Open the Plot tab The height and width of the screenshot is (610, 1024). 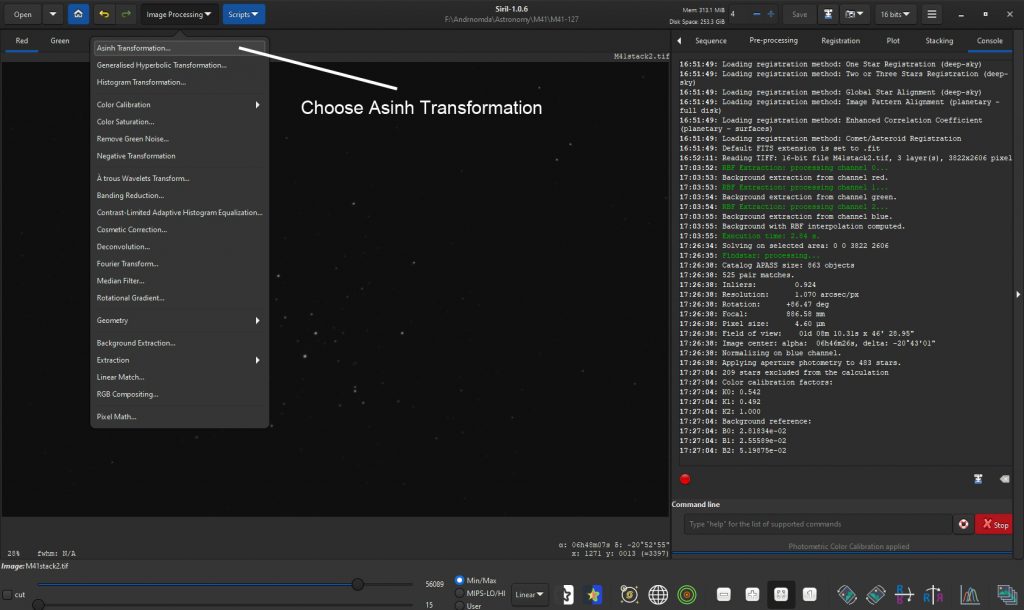pos(893,40)
